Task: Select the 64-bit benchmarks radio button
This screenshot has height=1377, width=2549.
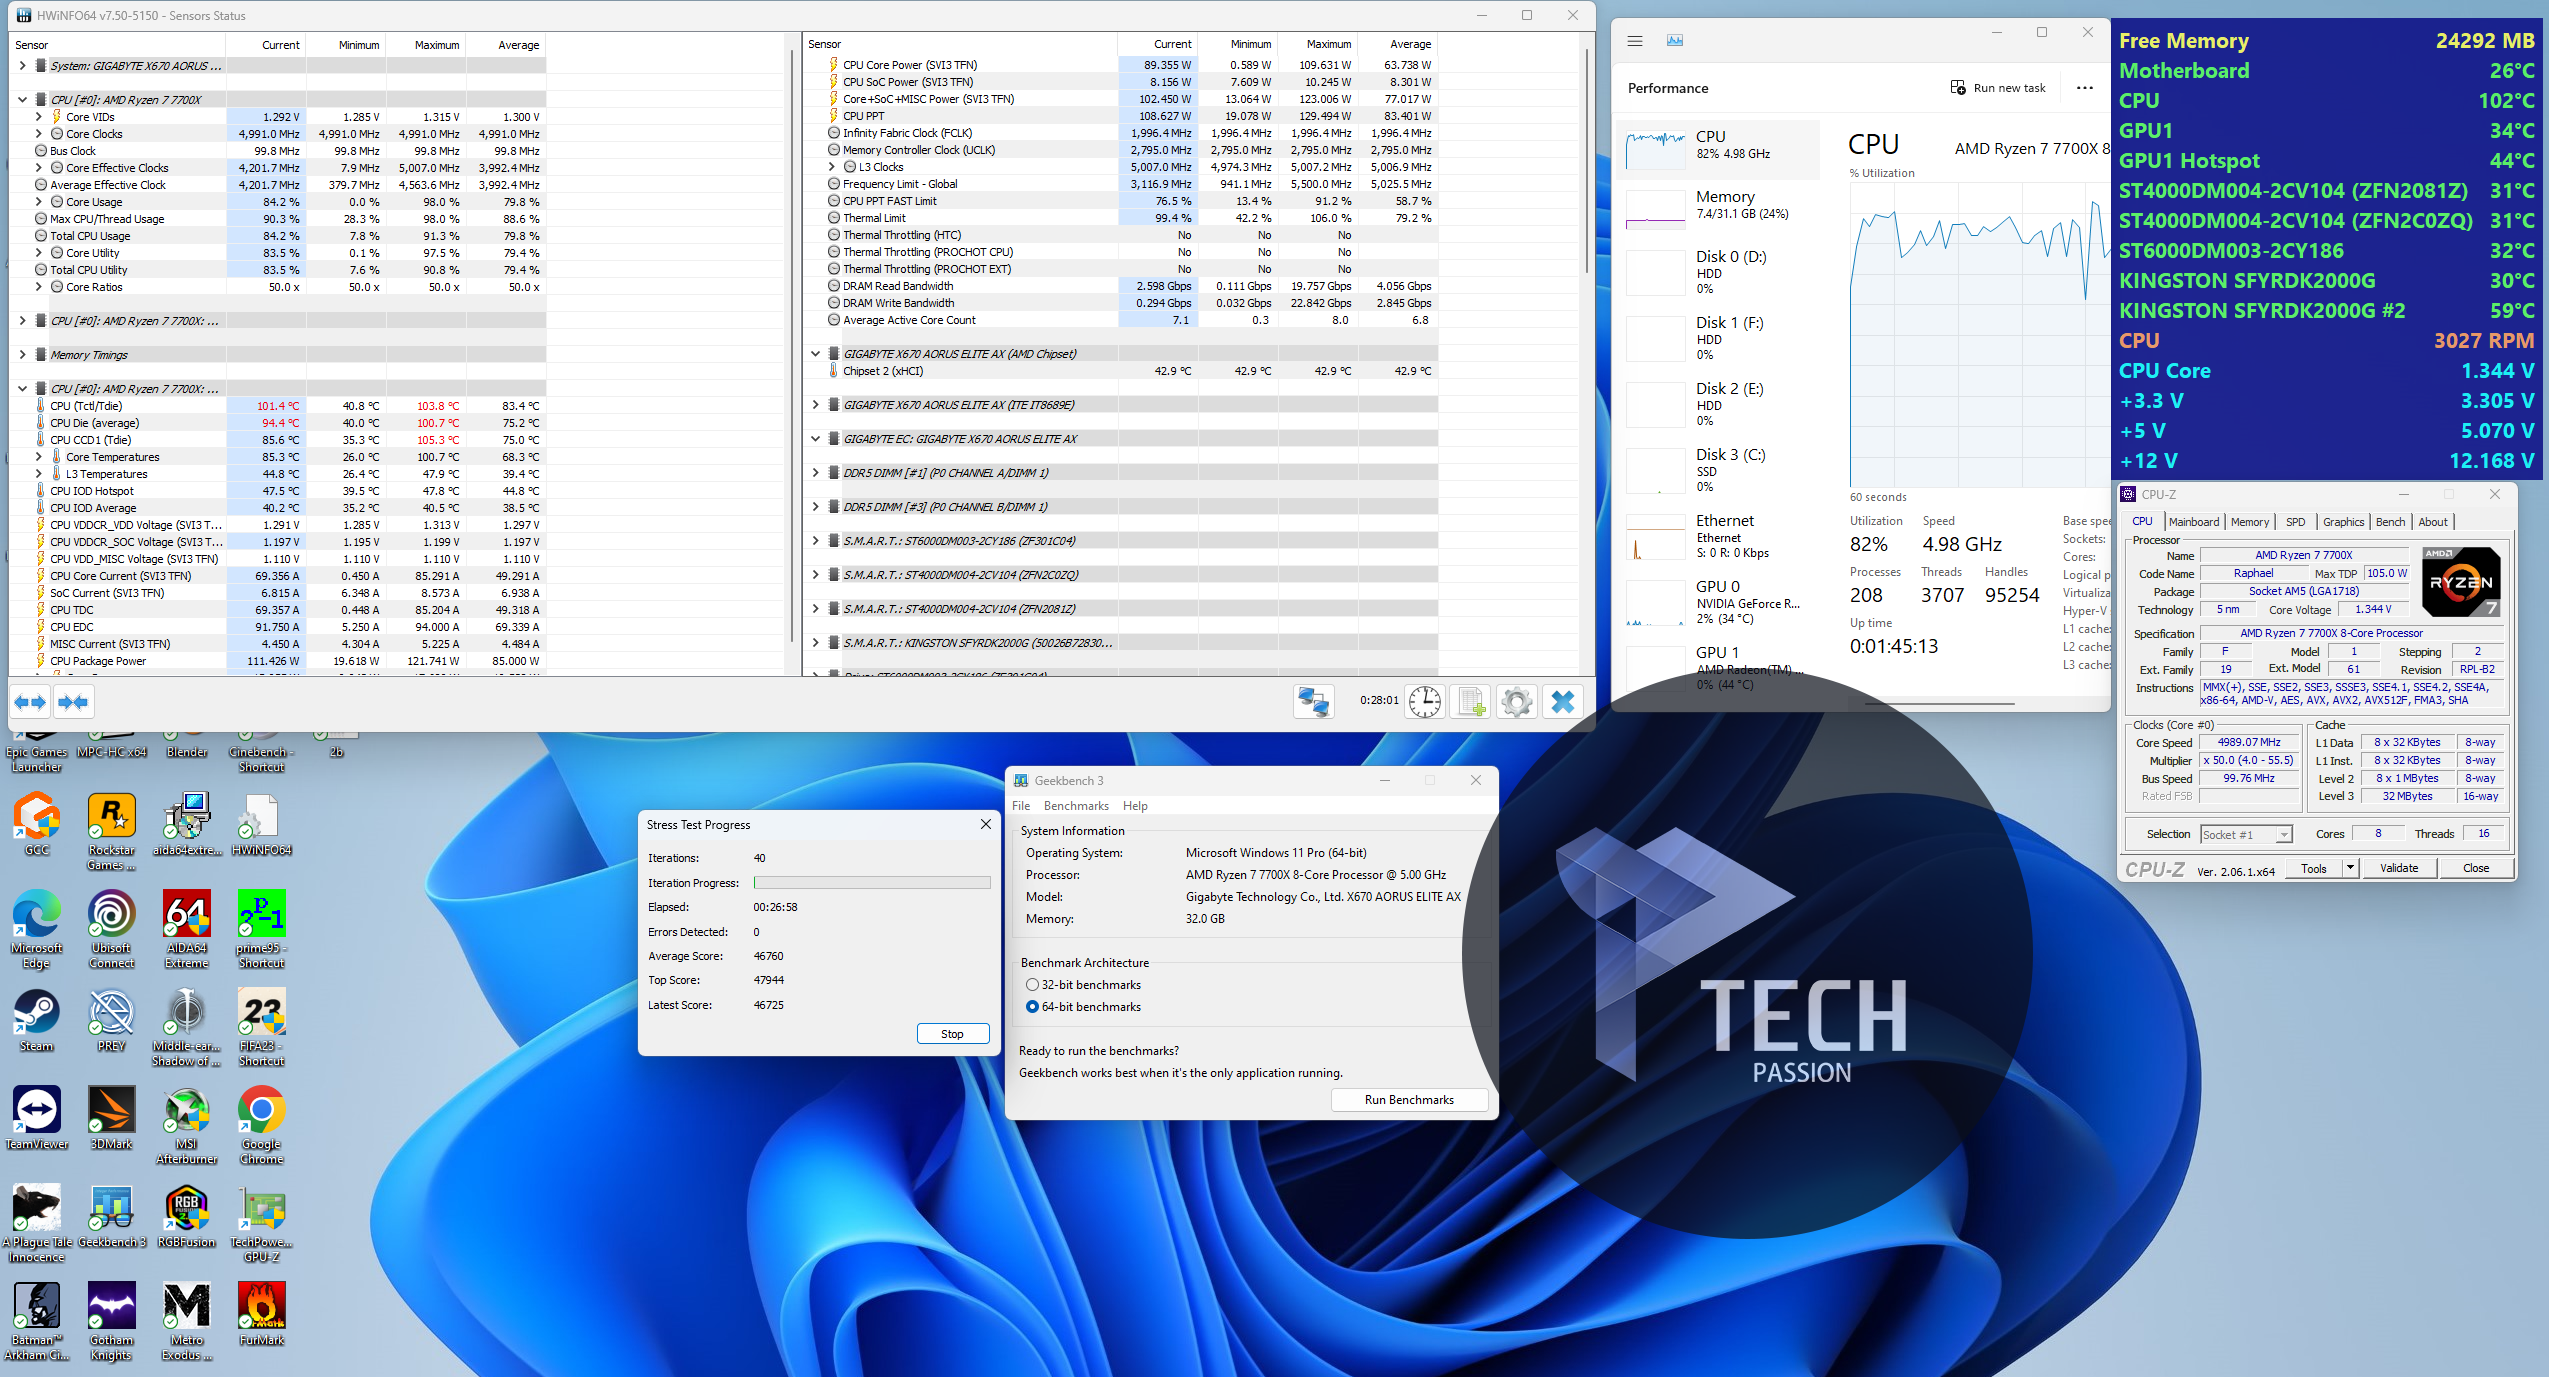Action: tap(1032, 1007)
